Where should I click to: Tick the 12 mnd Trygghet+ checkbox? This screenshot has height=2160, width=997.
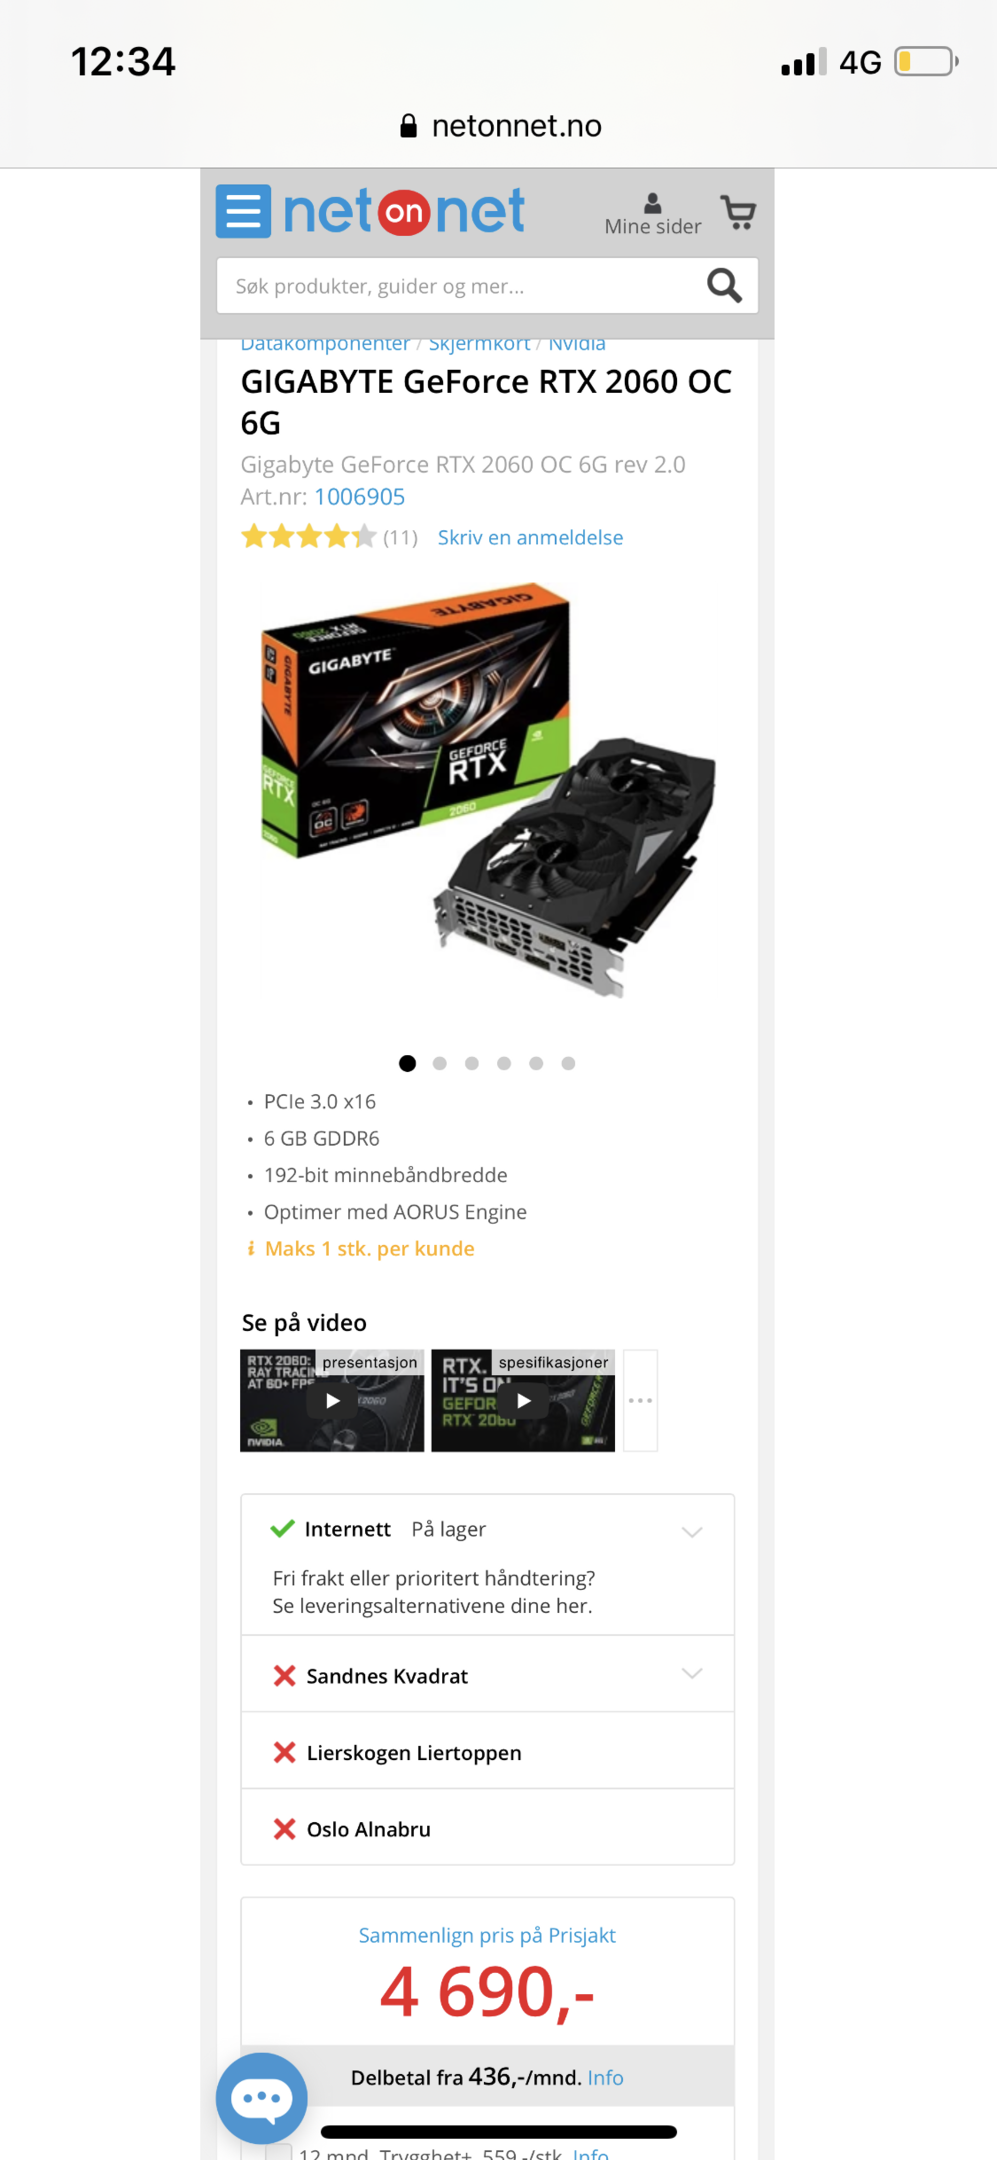[x=279, y=2152]
